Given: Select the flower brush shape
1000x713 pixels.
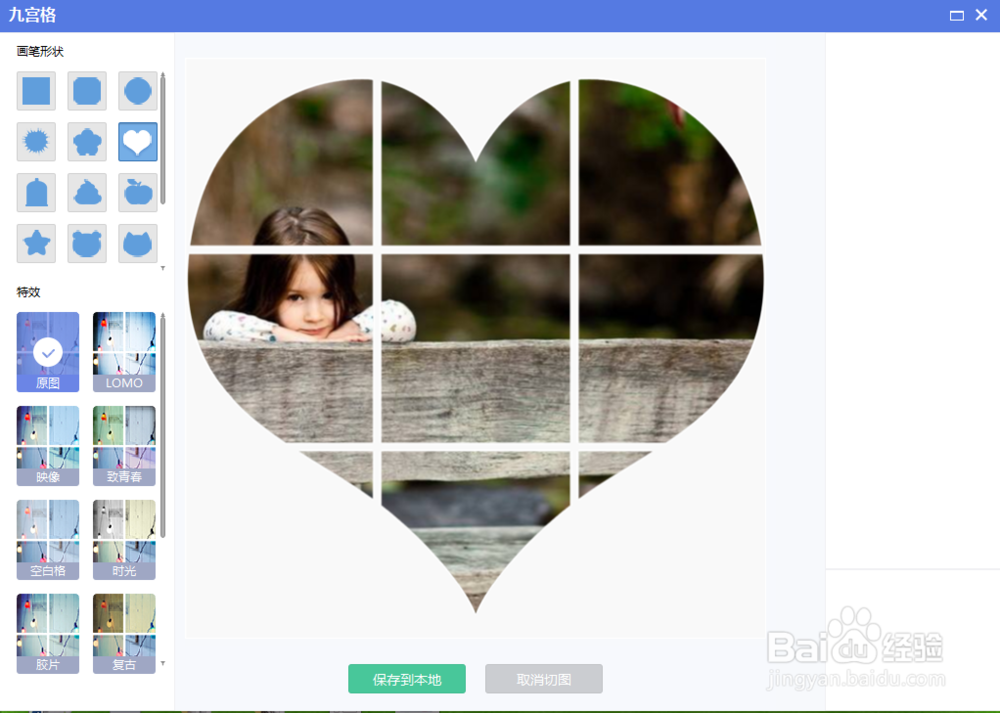Looking at the screenshot, I should pyautogui.click(x=87, y=142).
